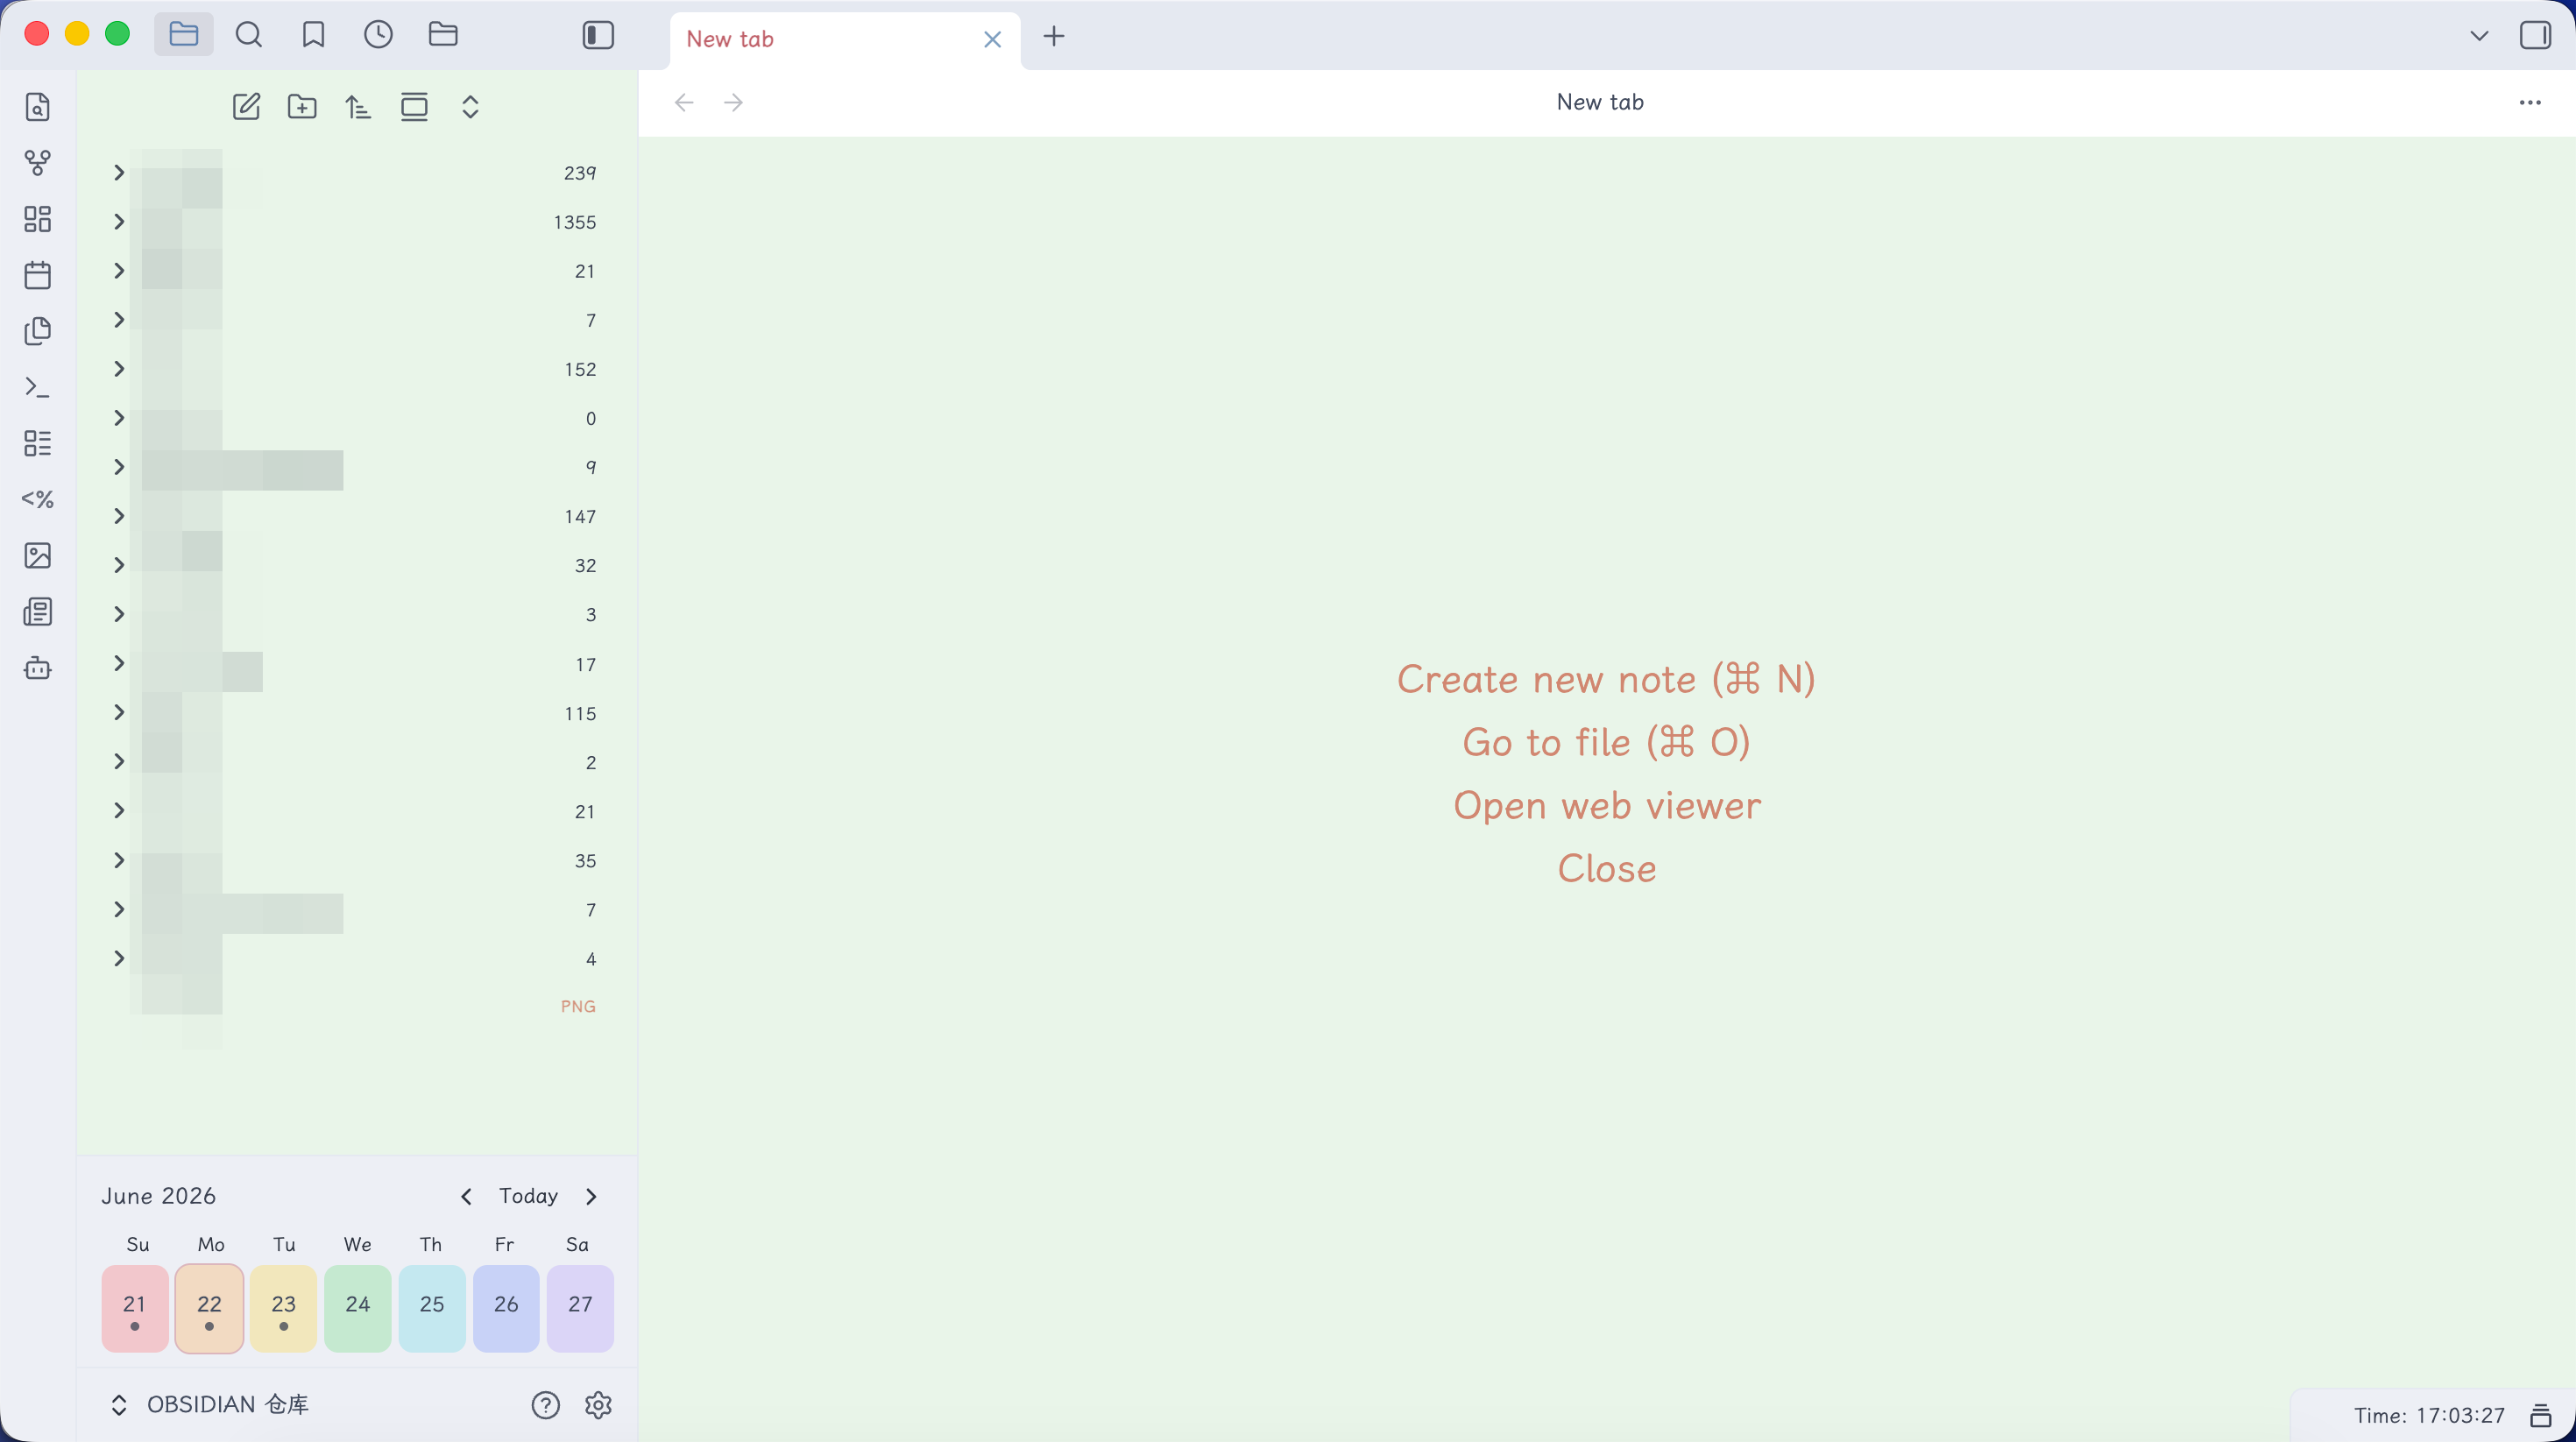
Task: Click the status bar stack icon
Action: coord(2541,1415)
